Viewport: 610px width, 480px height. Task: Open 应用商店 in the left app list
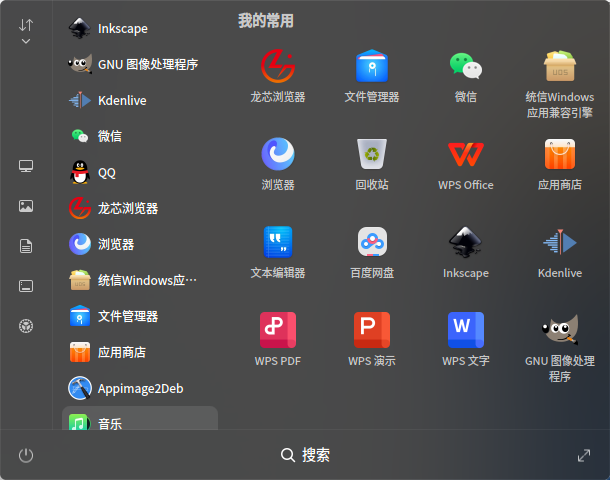tap(140, 352)
